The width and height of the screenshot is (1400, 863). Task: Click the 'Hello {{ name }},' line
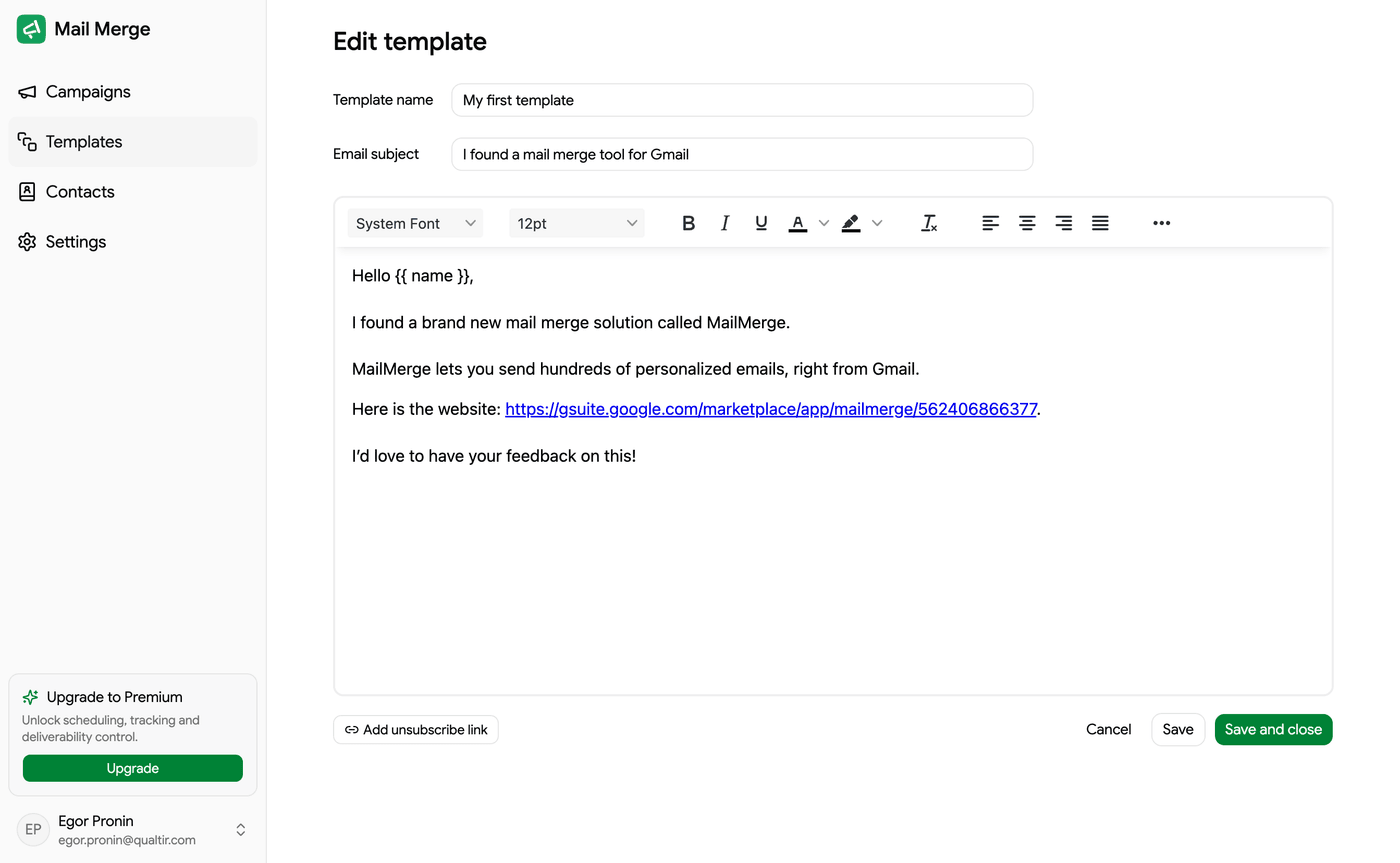[413, 276]
